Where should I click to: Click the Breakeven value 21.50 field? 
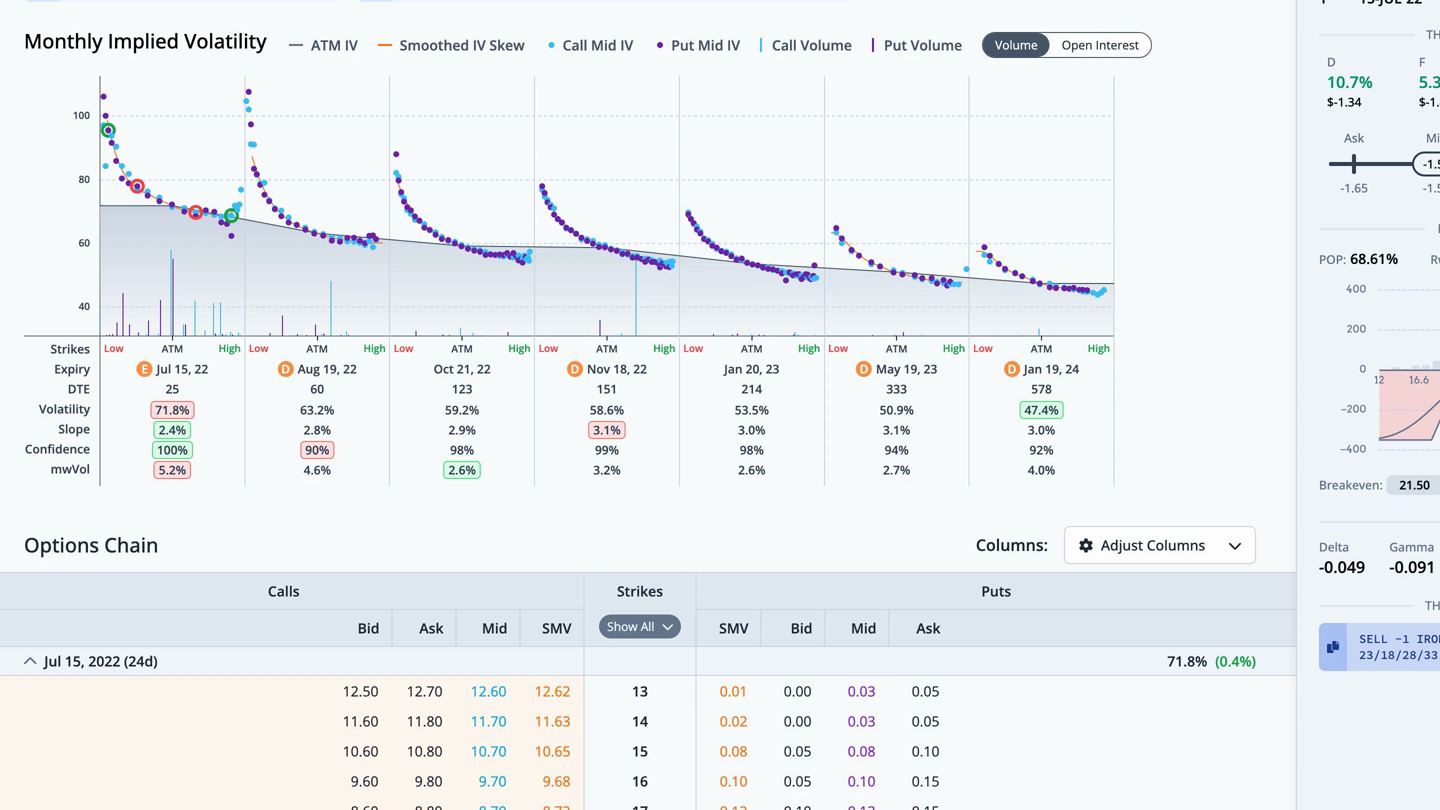(x=1414, y=485)
